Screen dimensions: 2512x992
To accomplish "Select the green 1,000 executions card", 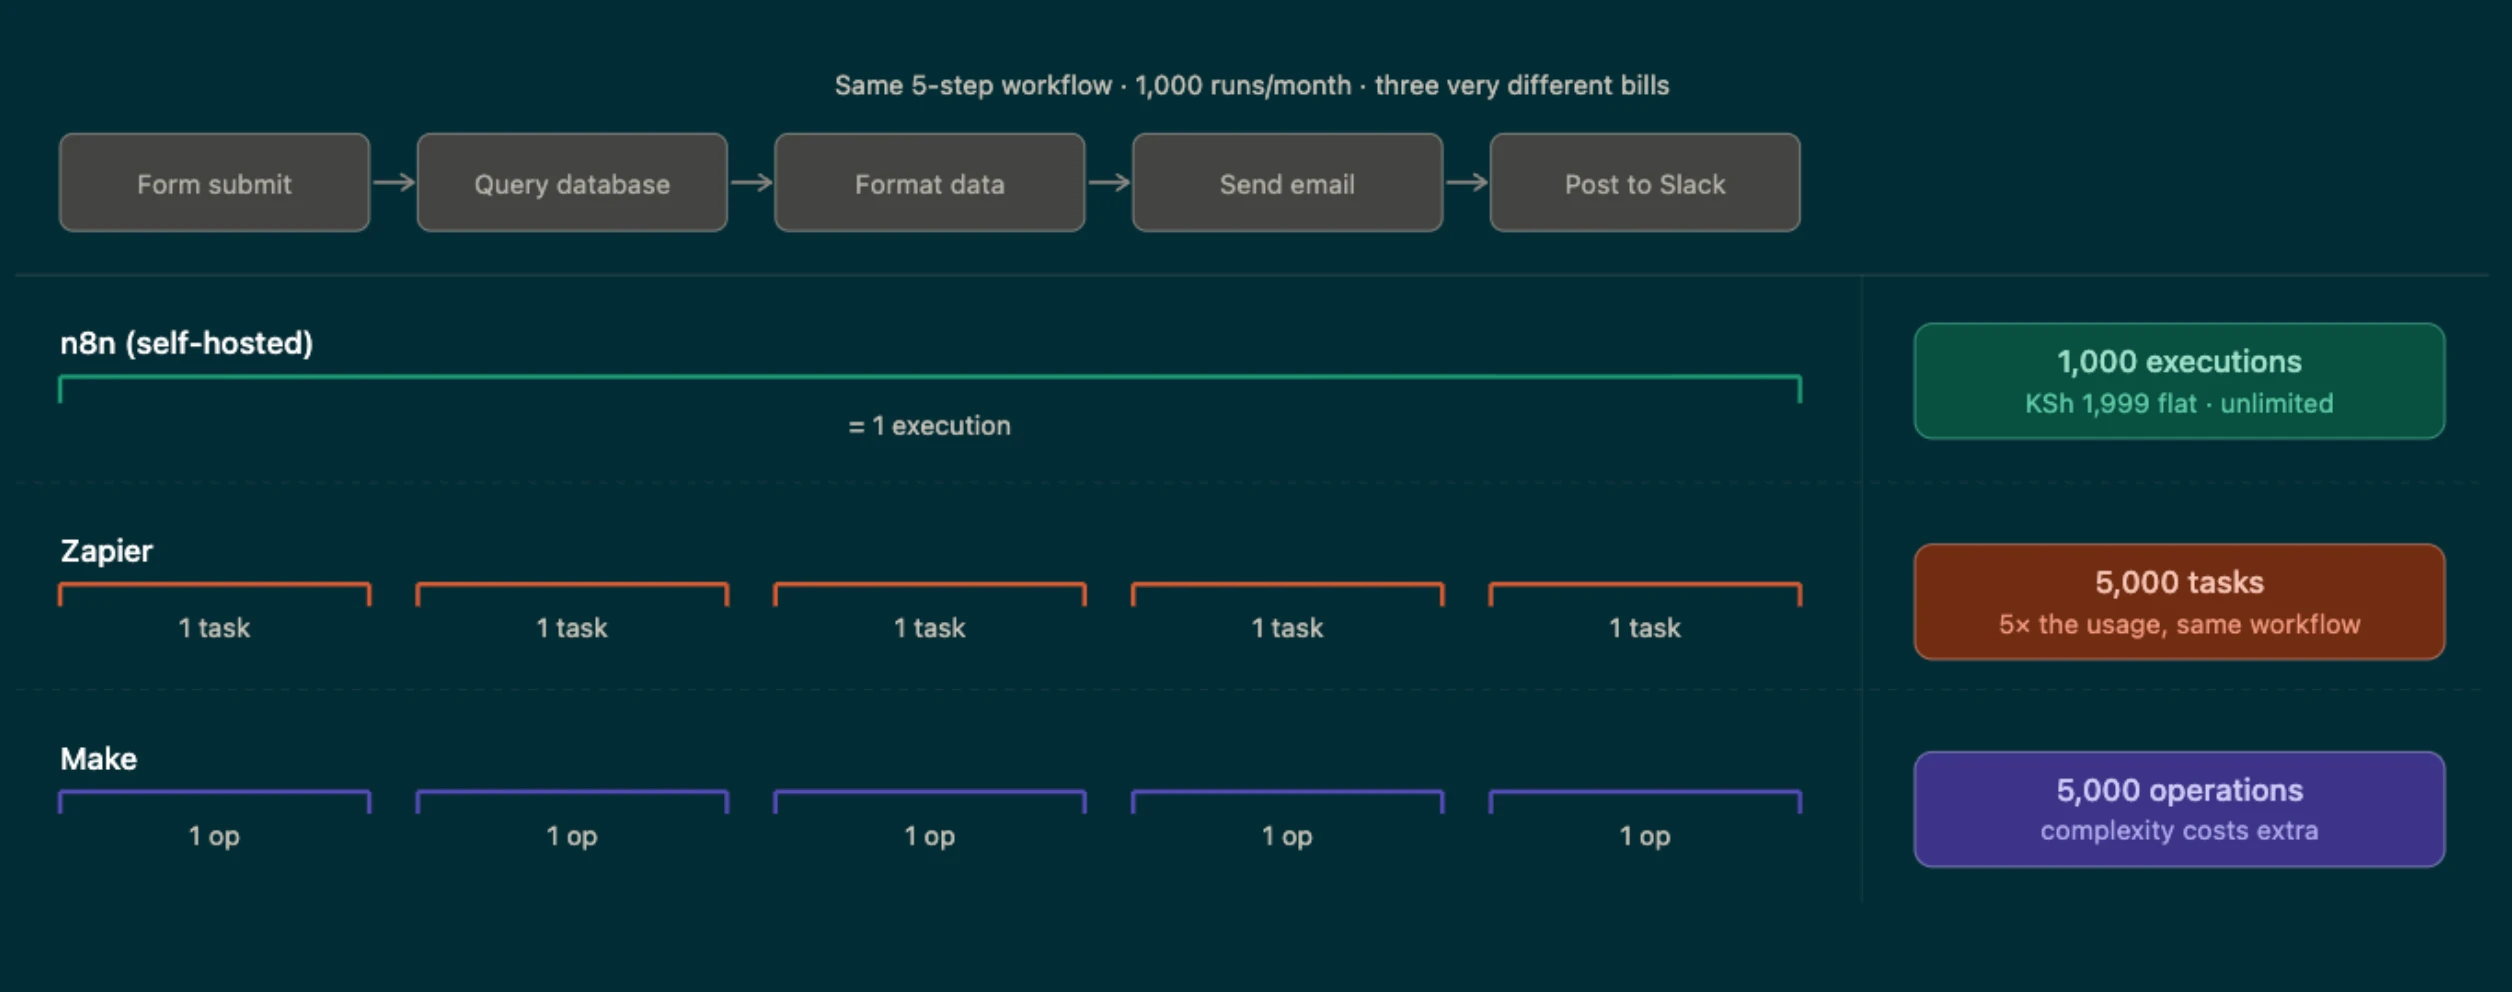I will [x=2179, y=381].
